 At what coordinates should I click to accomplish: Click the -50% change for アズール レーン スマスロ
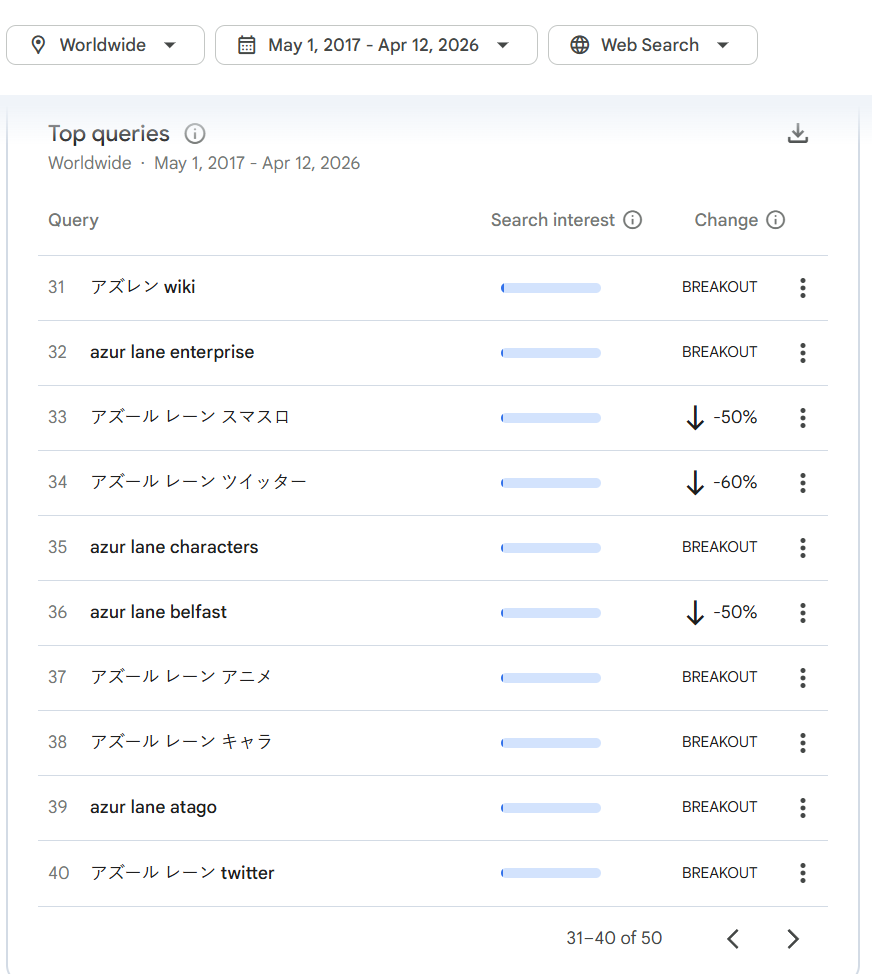pos(722,417)
